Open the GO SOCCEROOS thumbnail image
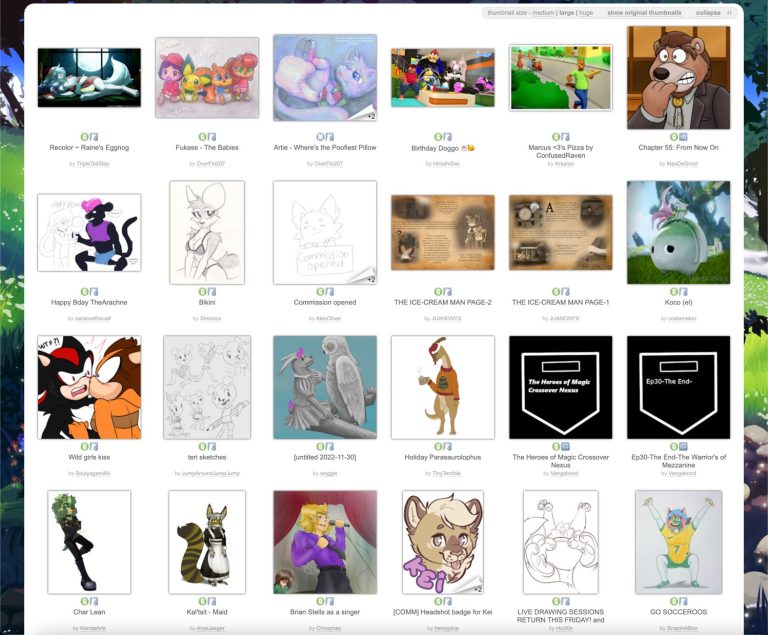768x635 pixels. click(678, 542)
